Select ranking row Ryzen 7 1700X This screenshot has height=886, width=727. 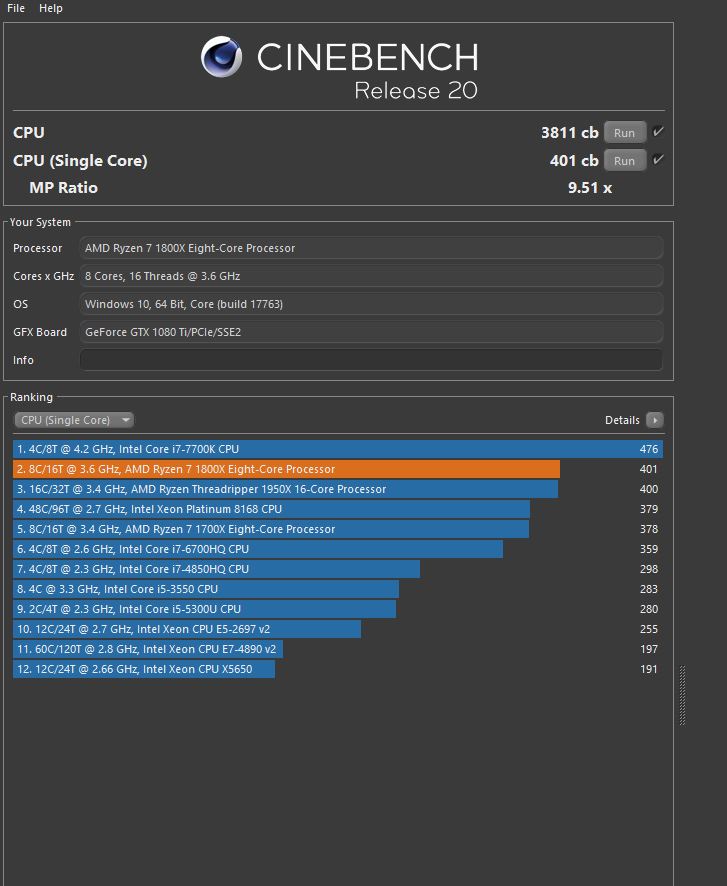point(338,529)
